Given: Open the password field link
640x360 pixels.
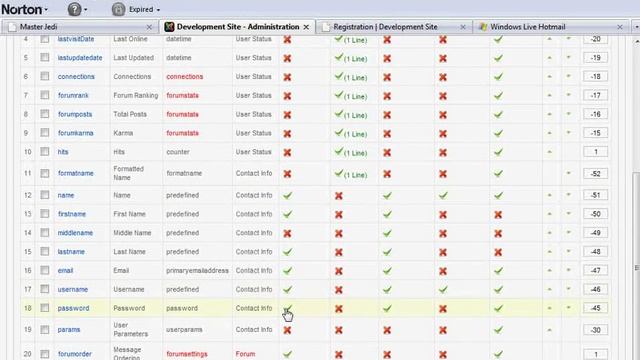Looking at the screenshot, I should pos(73,308).
